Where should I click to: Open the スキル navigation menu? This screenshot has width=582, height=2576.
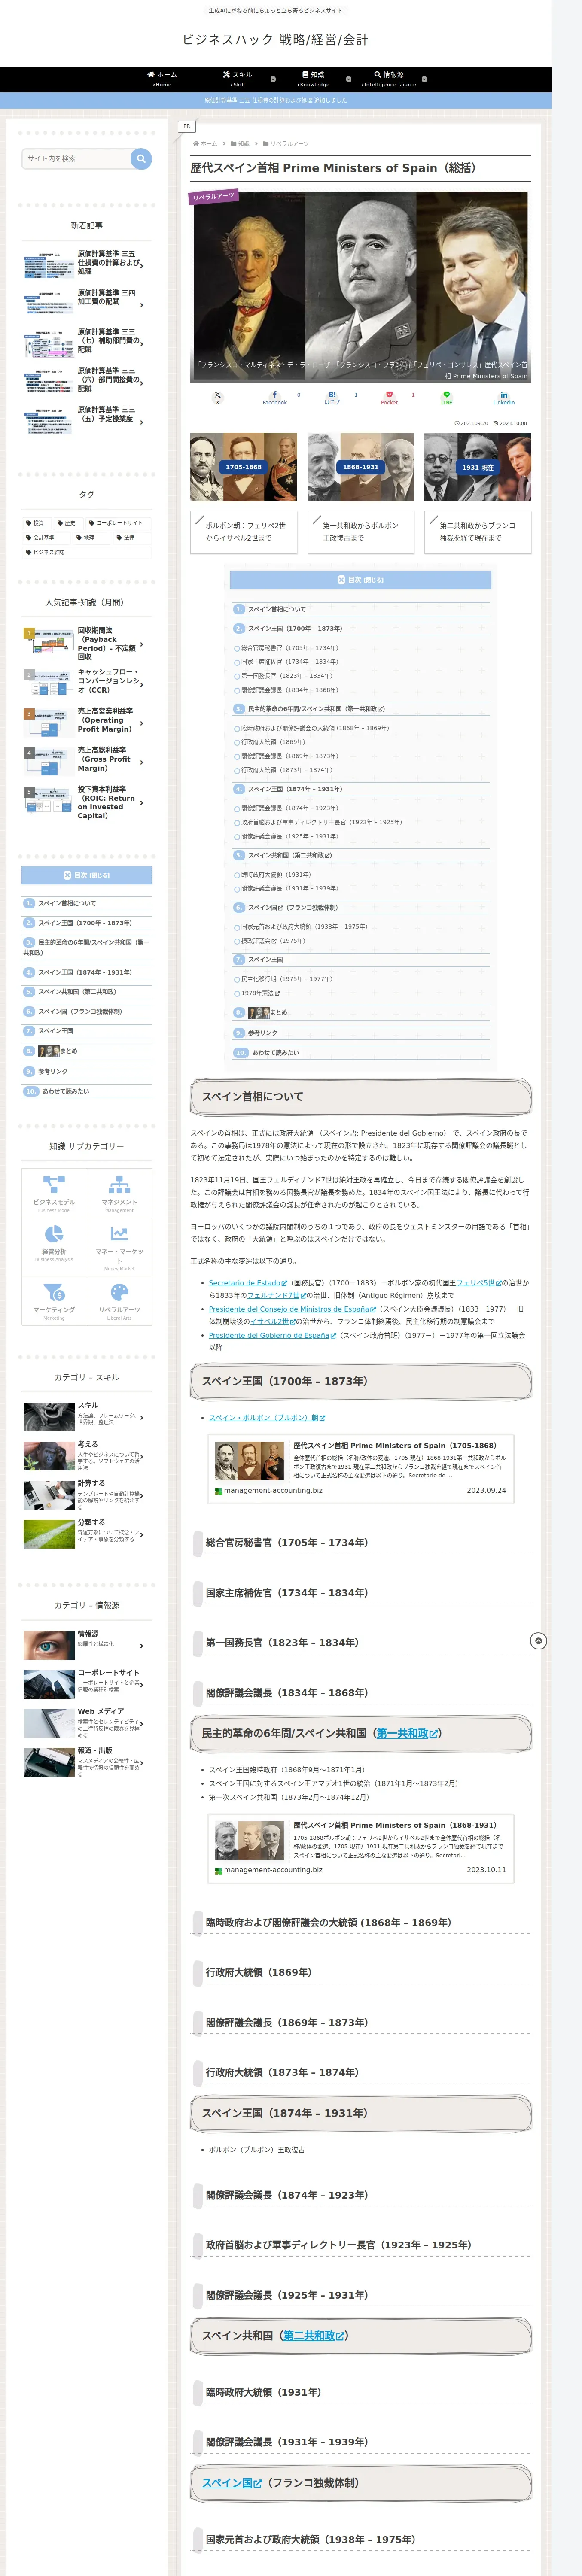238,79
